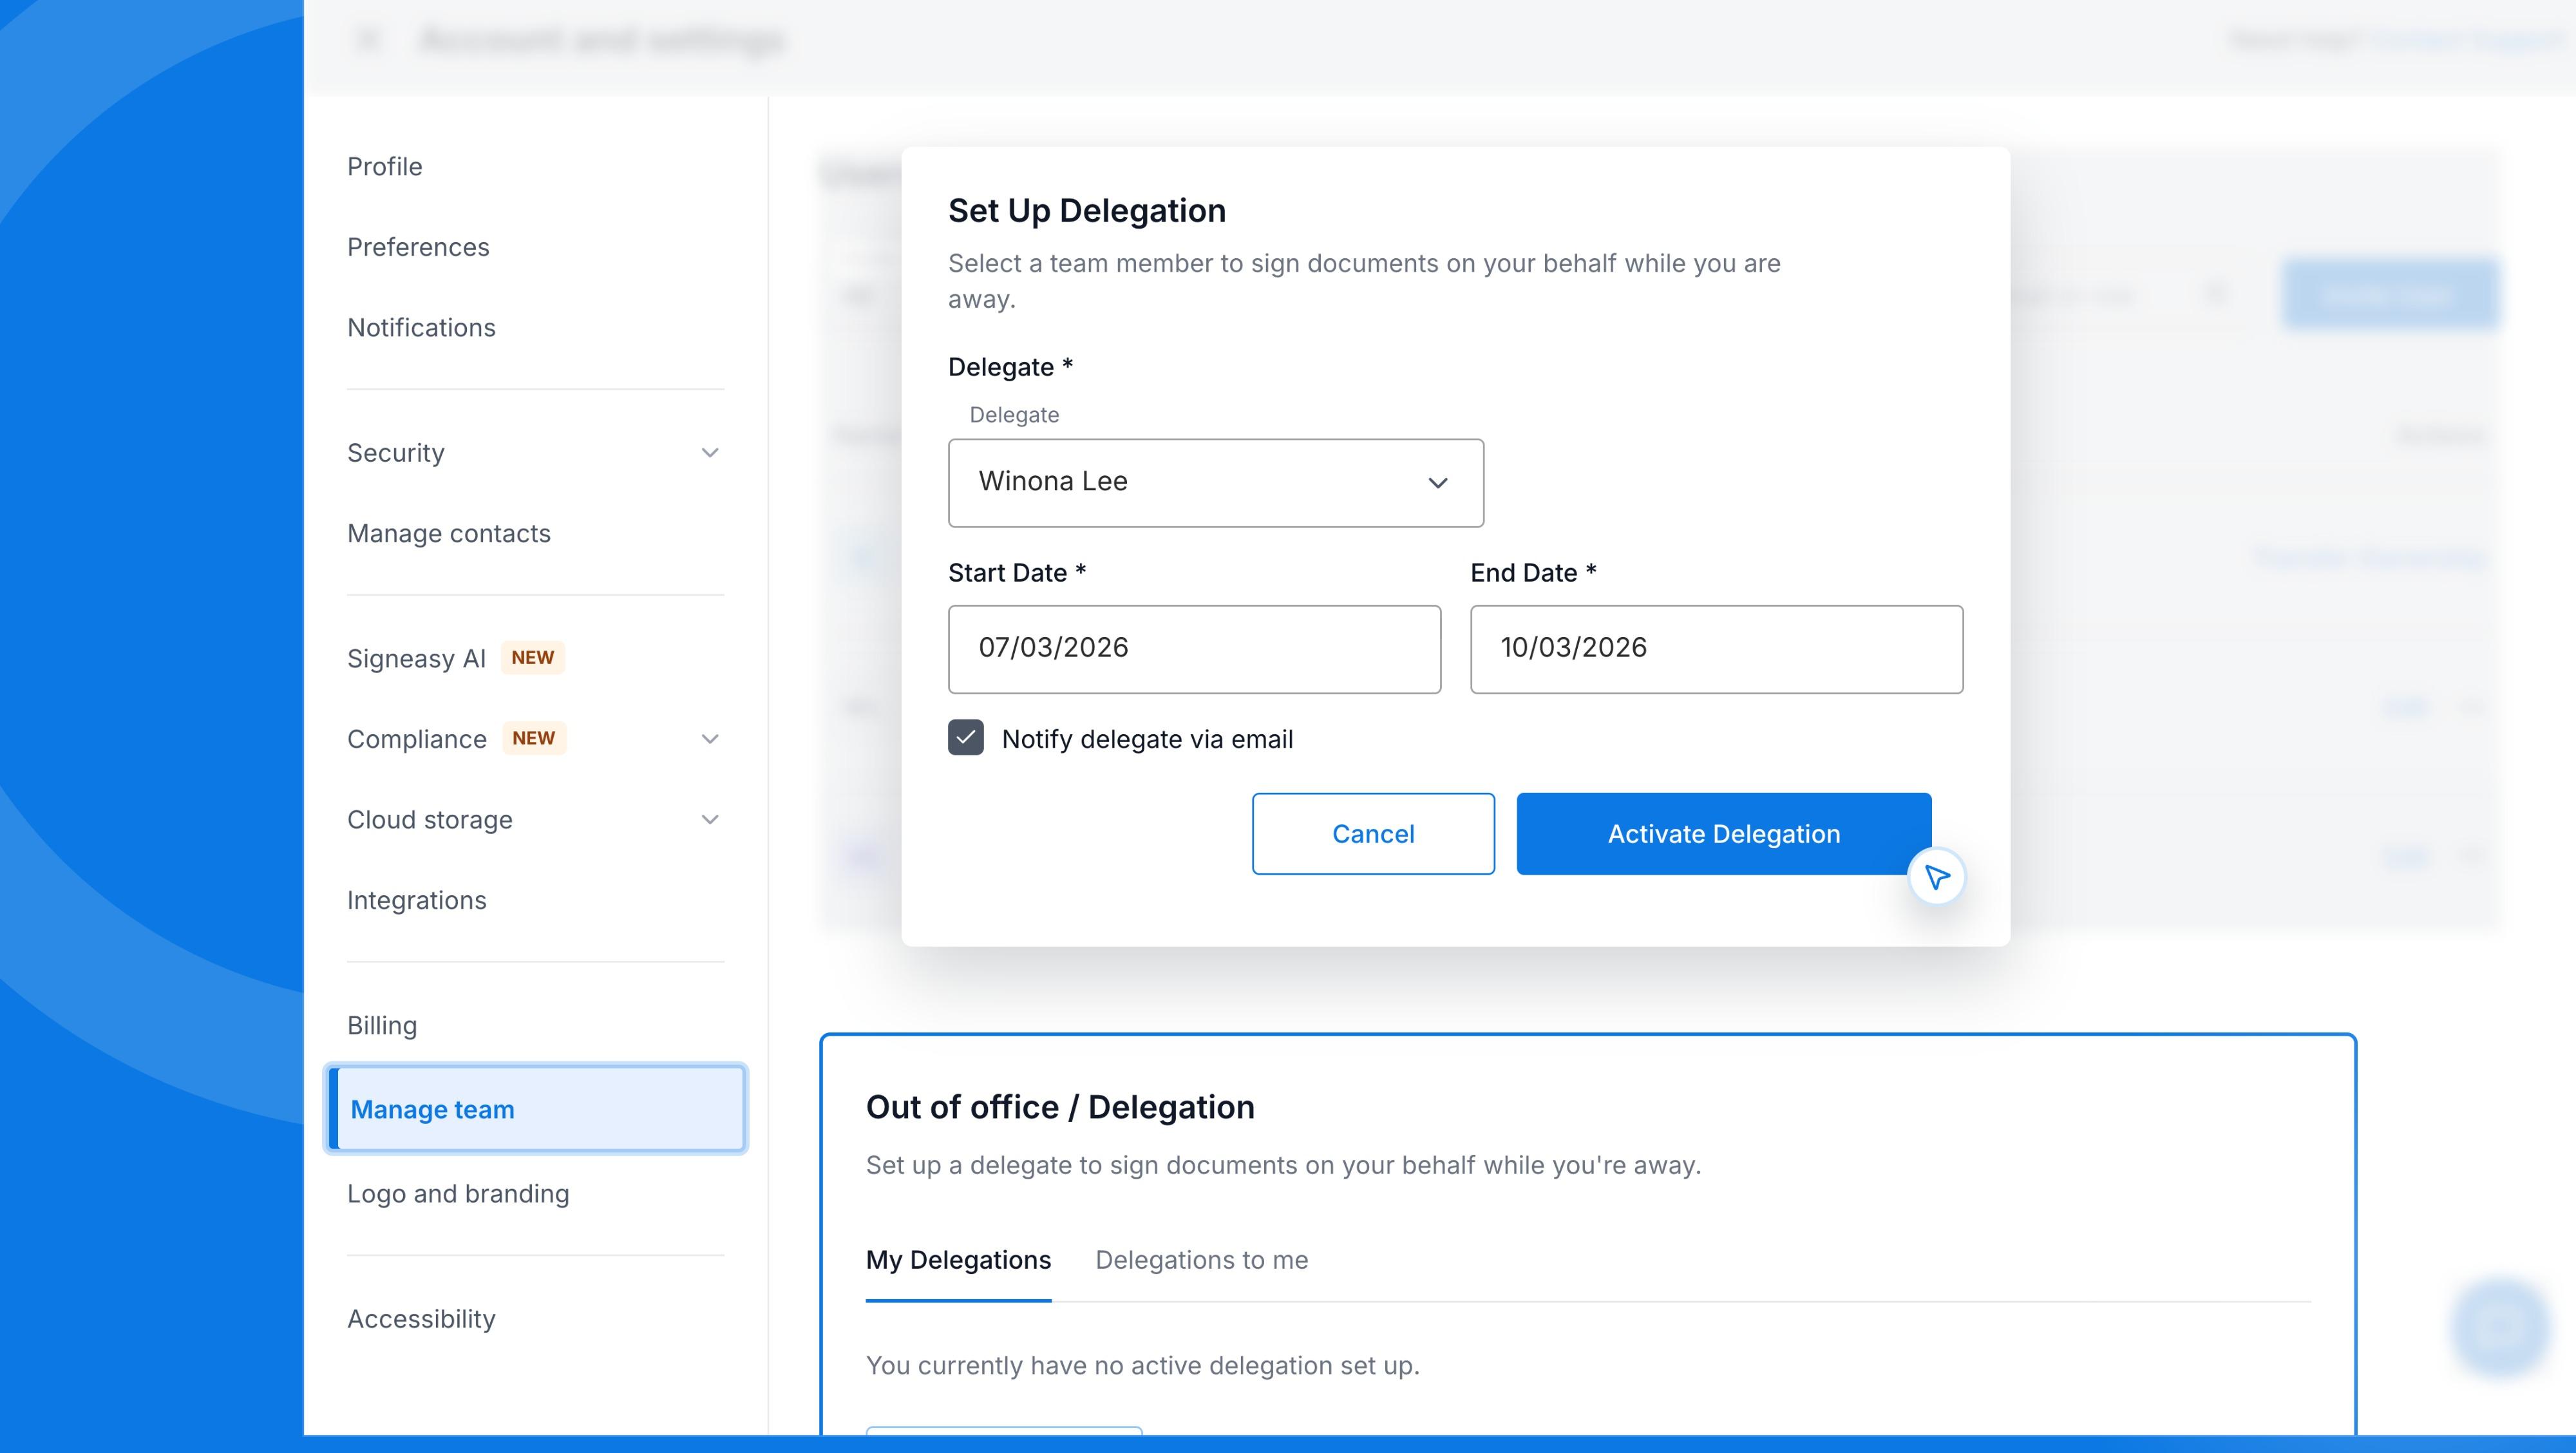Viewport: 2576px width, 1453px height.
Task: Select the My Delegations tab
Action: click(958, 1260)
